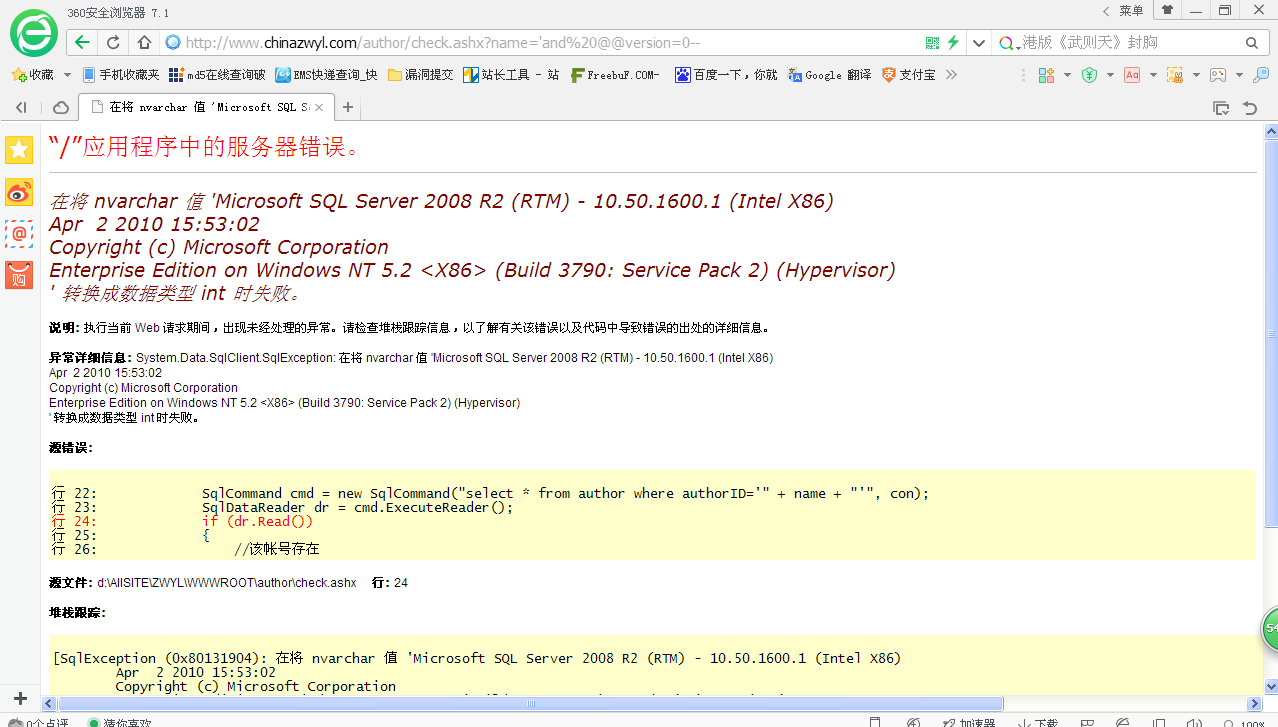The height and width of the screenshot is (727, 1278).
Task: Close the Microsoft SQL tab
Action: 318,107
